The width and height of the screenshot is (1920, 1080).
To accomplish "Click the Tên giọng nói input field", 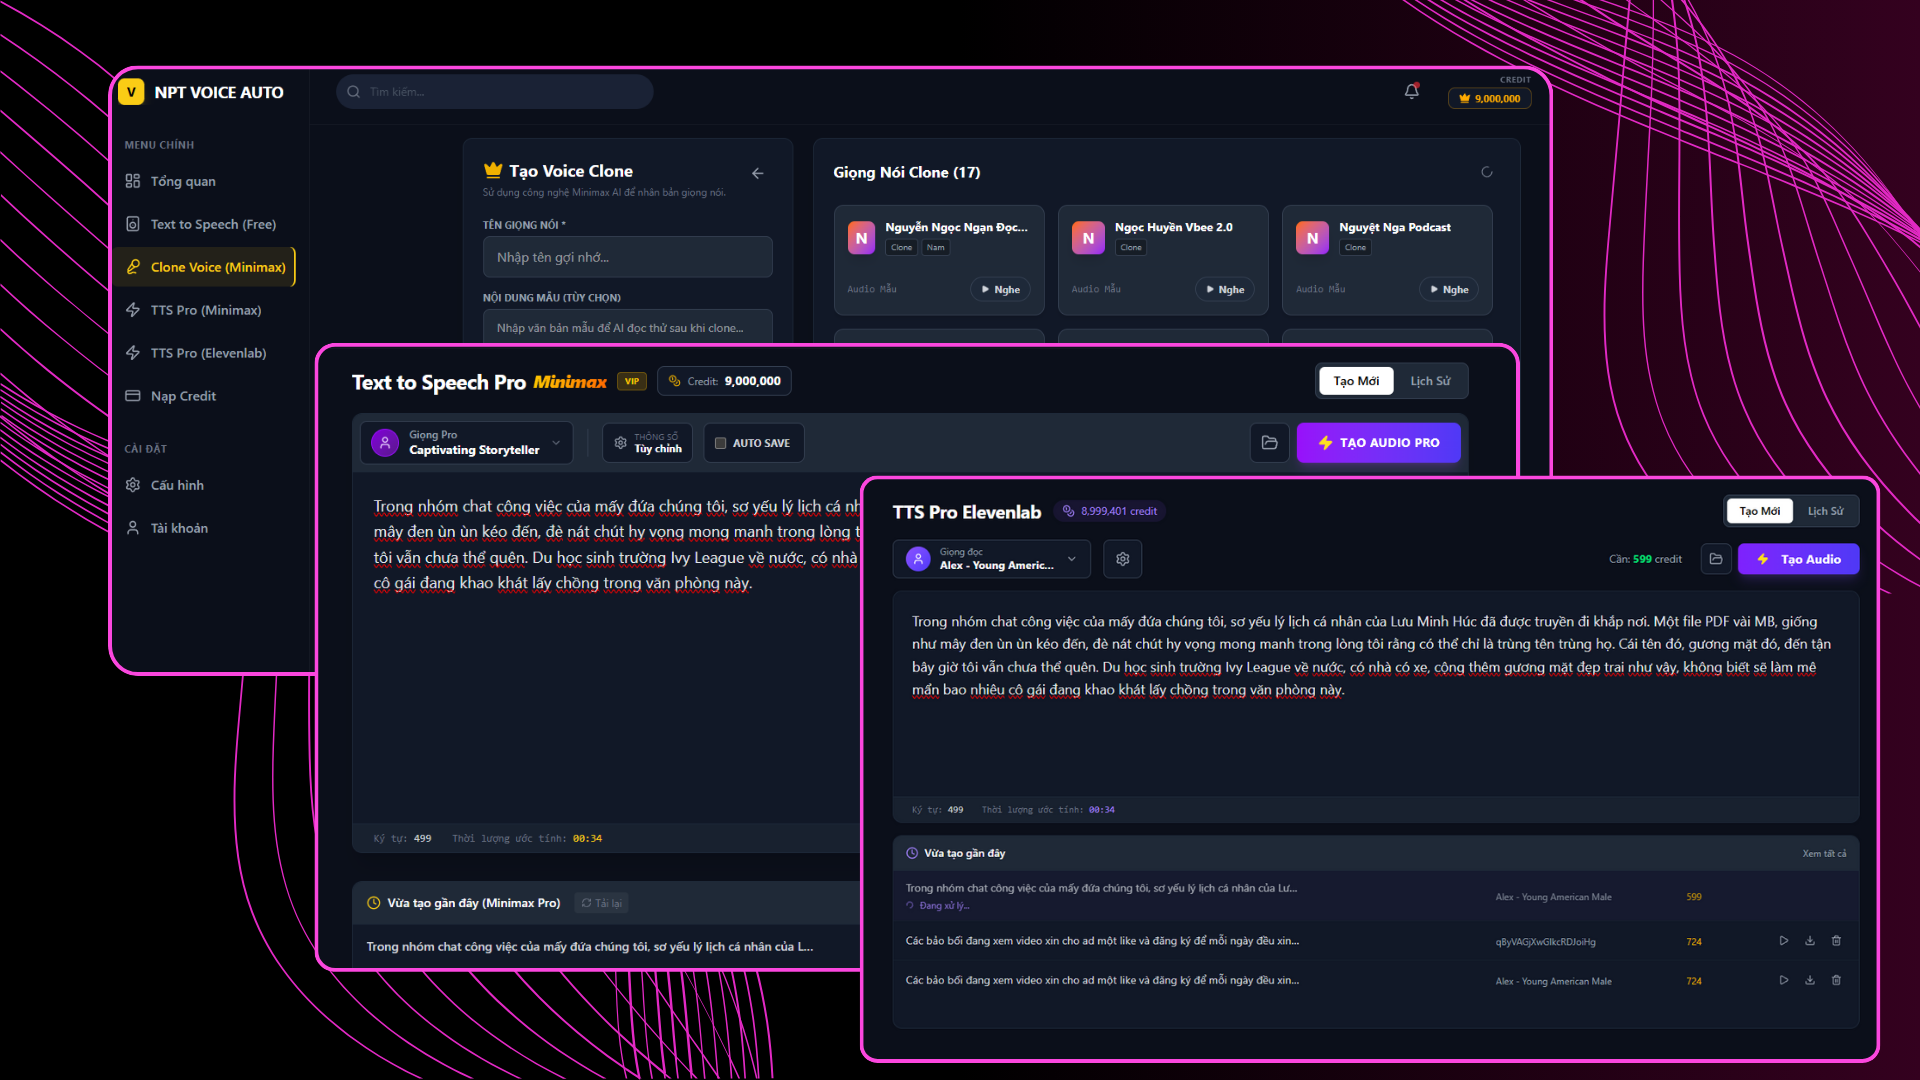I will [627, 257].
